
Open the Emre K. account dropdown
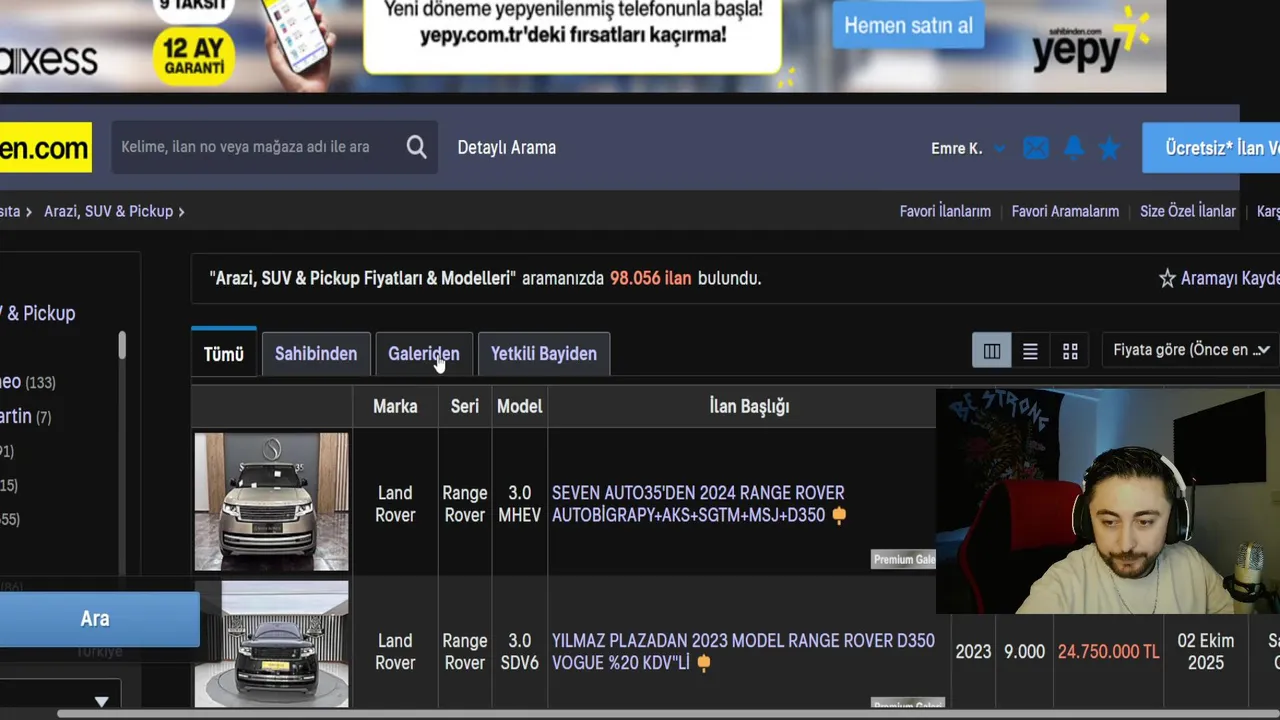point(967,148)
